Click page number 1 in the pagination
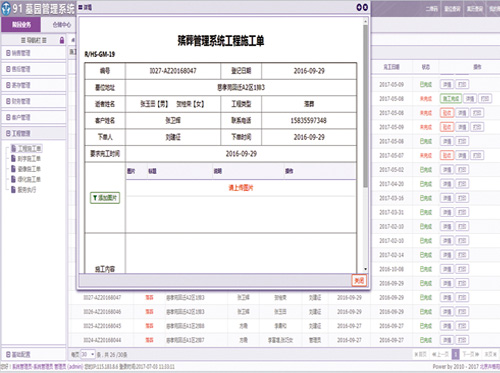 coord(455,354)
